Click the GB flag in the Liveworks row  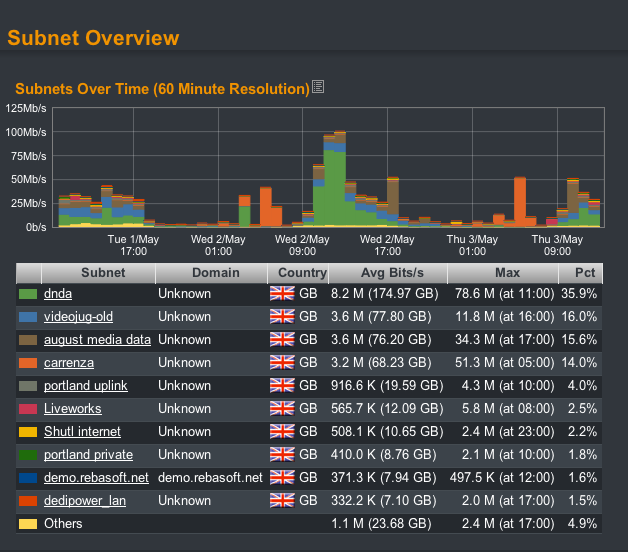[282, 409]
